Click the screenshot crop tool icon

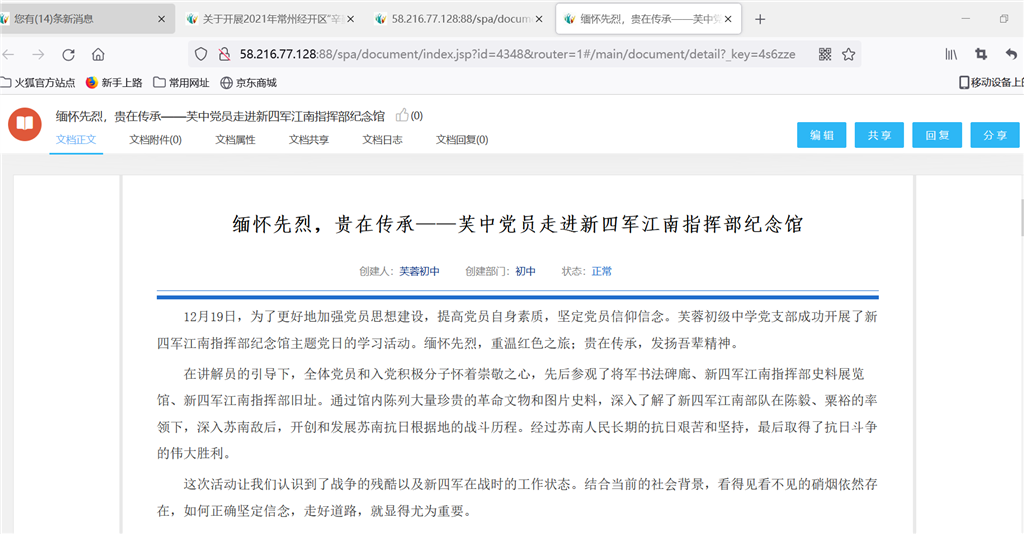coord(981,54)
